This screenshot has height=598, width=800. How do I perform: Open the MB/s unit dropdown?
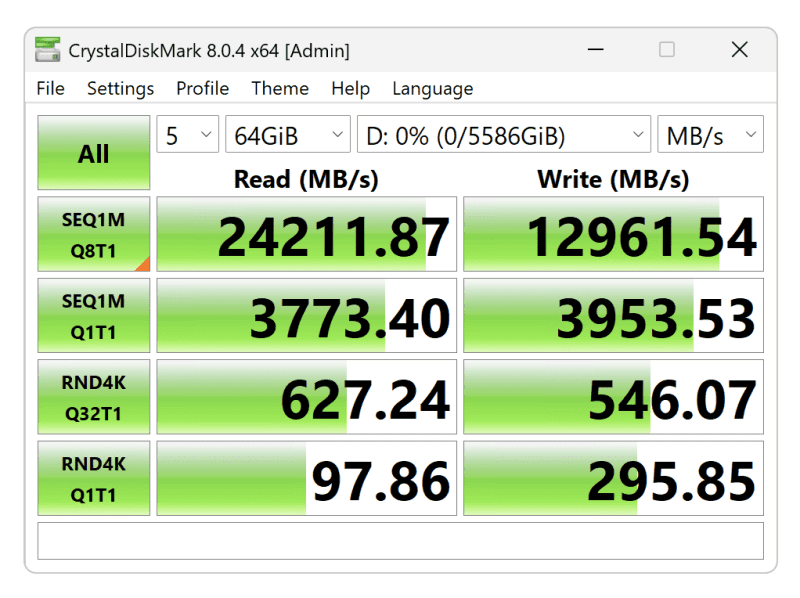pyautogui.click(x=709, y=135)
